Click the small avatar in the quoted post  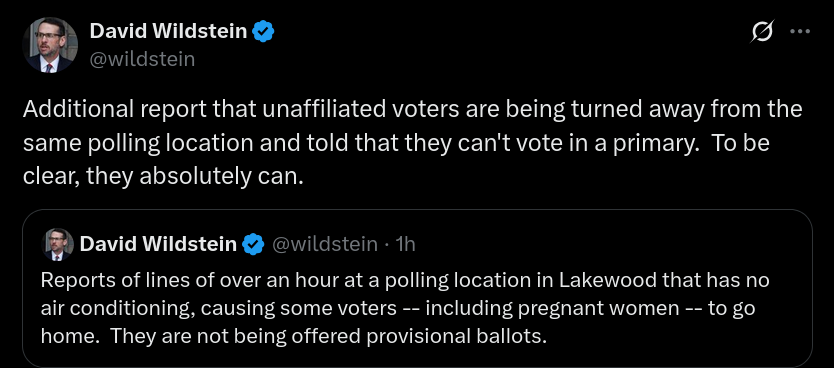coord(57,244)
